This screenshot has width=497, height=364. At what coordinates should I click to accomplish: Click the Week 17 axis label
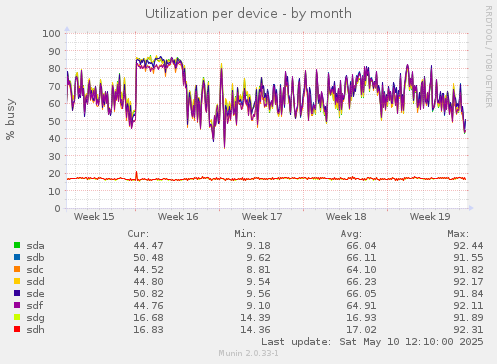pos(262,217)
